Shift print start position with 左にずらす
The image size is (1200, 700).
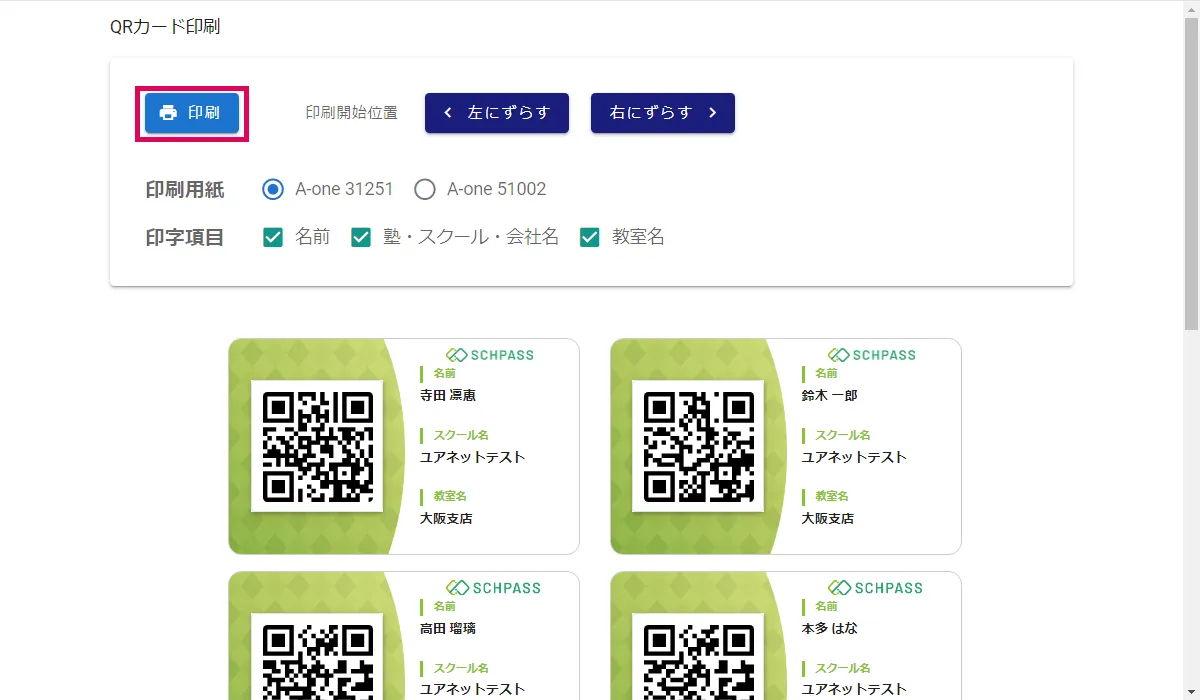497,113
